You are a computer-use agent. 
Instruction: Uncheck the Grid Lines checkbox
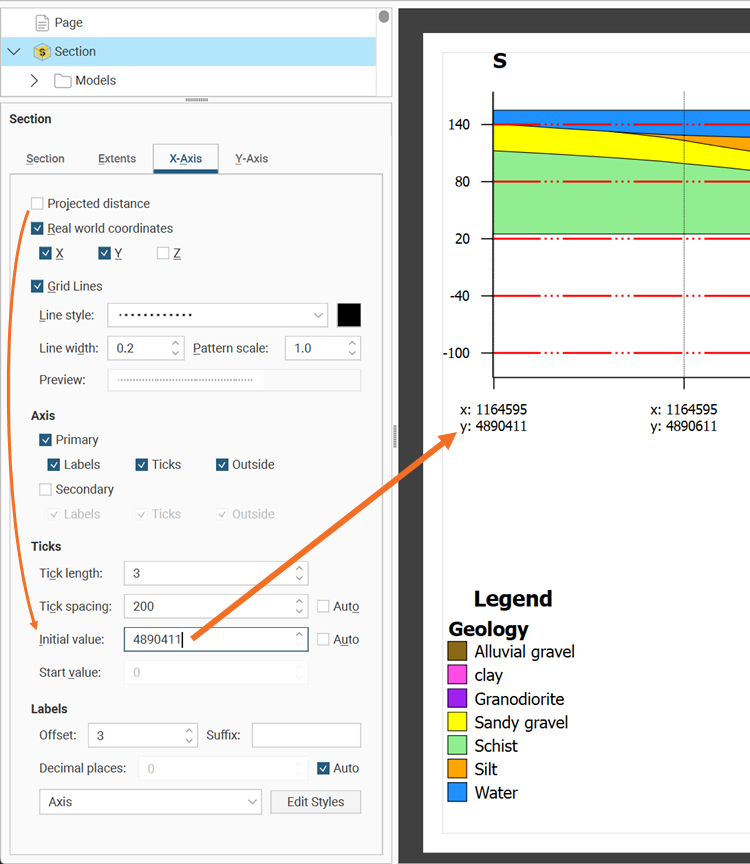coord(37,287)
